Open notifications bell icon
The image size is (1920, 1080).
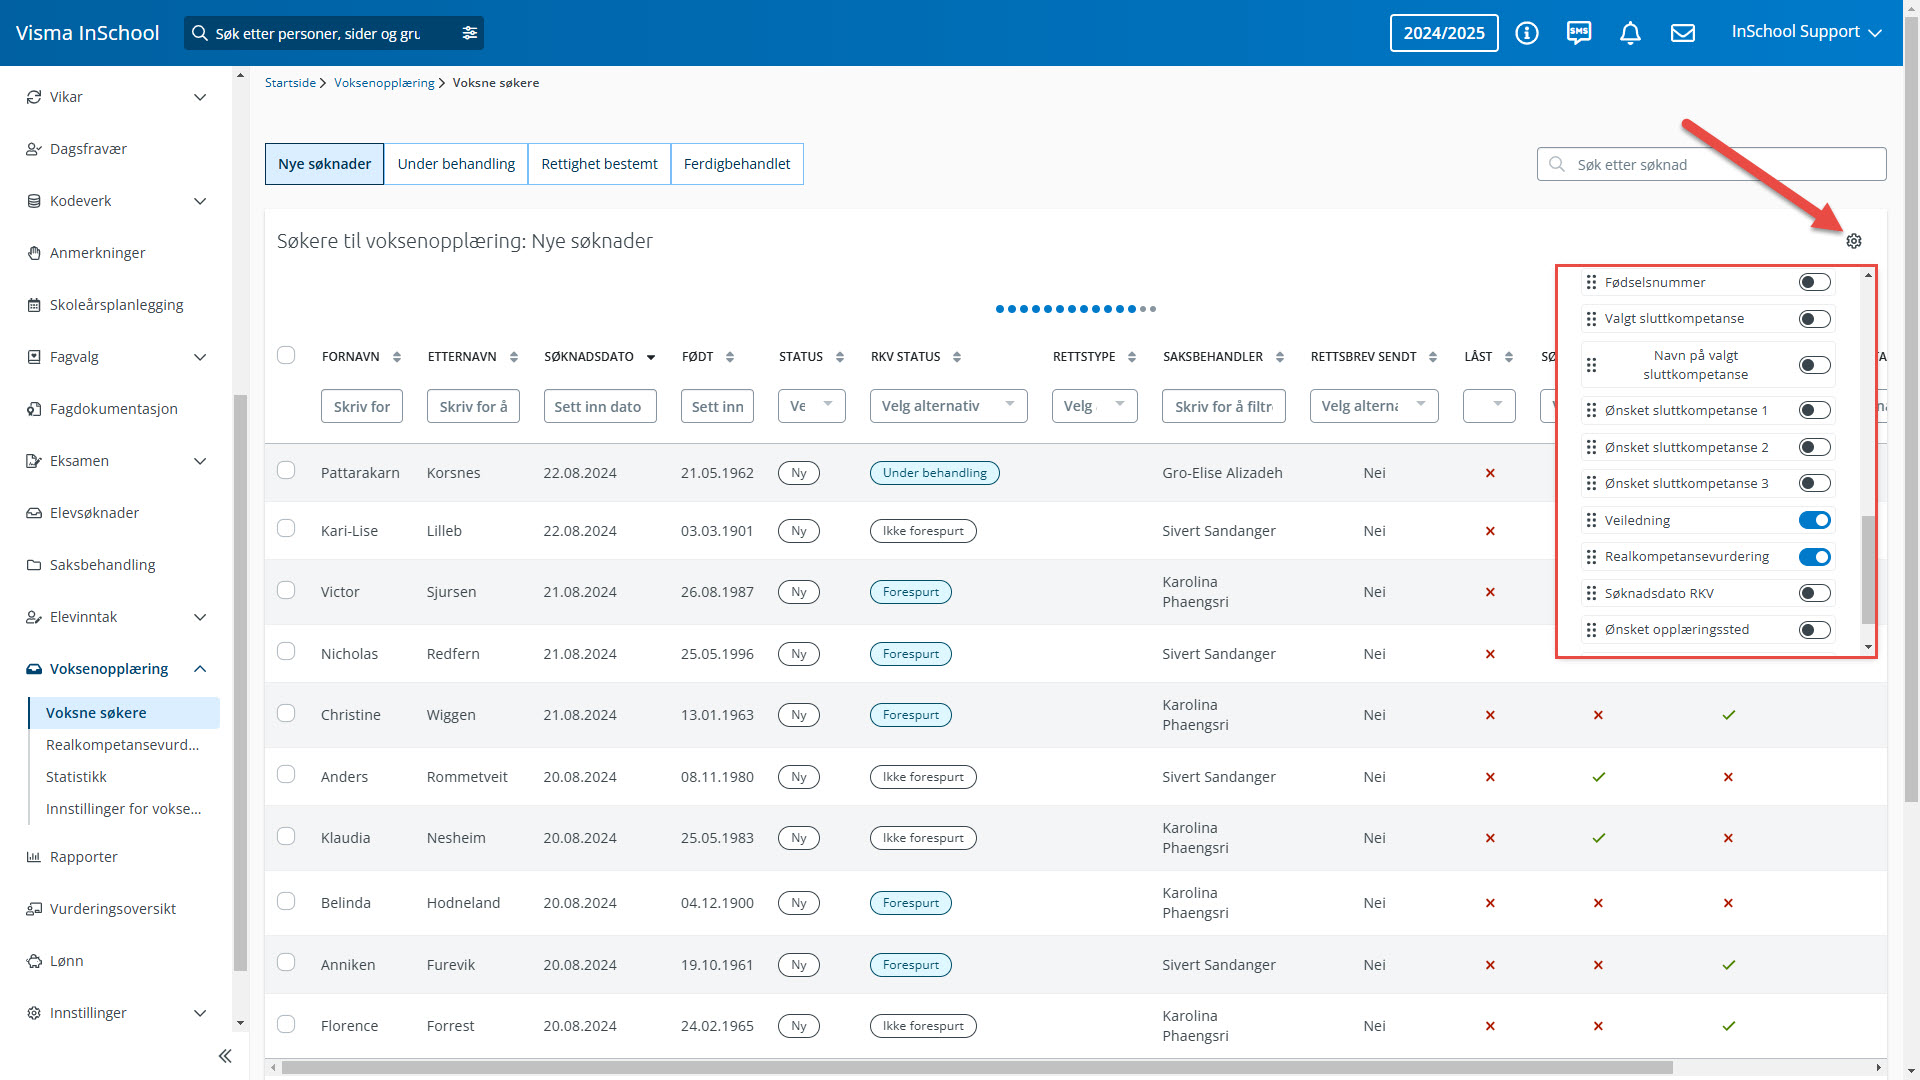pyautogui.click(x=1630, y=33)
